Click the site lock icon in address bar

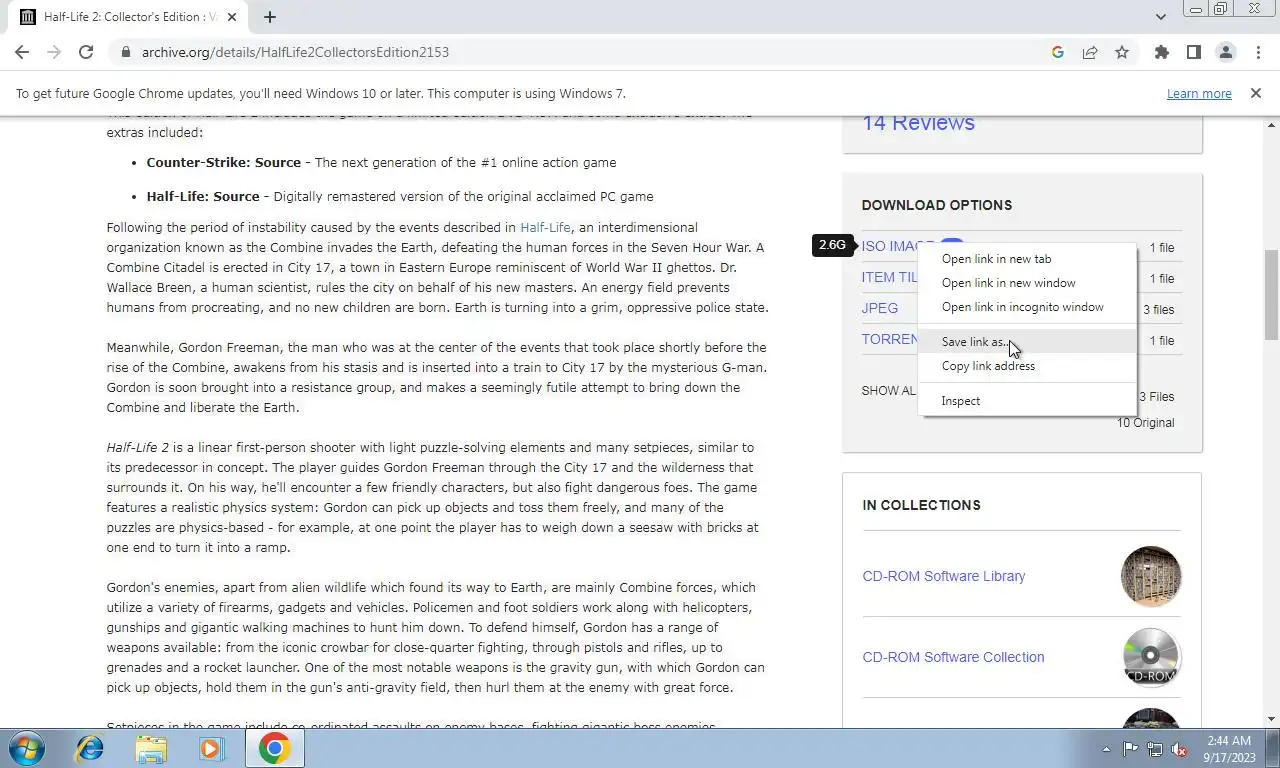(125, 52)
